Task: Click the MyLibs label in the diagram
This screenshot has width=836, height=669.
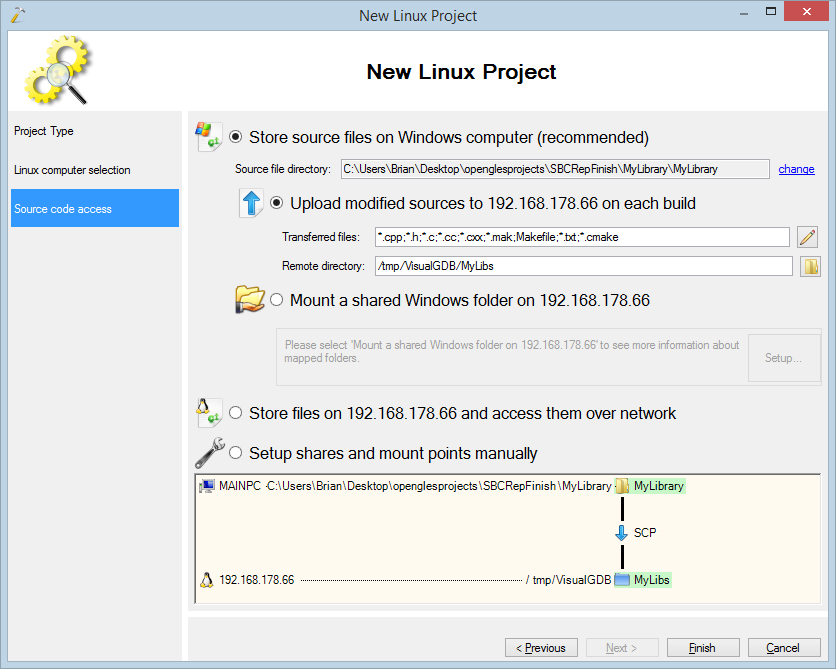Action: pos(651,580)
